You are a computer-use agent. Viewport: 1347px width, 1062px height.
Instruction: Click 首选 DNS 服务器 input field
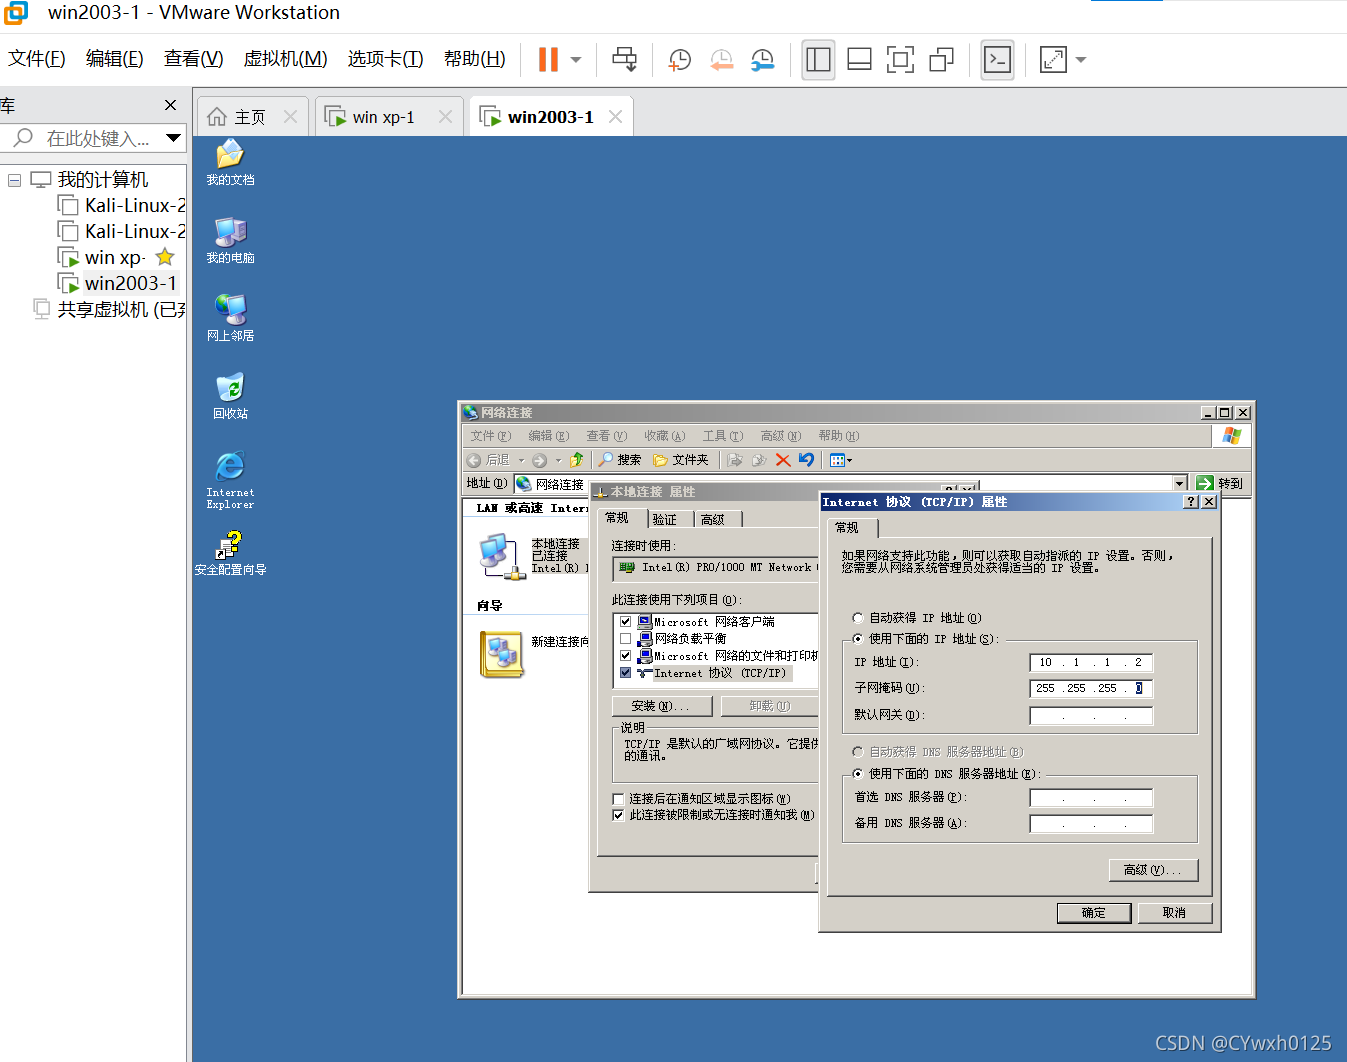point(1091,797)
